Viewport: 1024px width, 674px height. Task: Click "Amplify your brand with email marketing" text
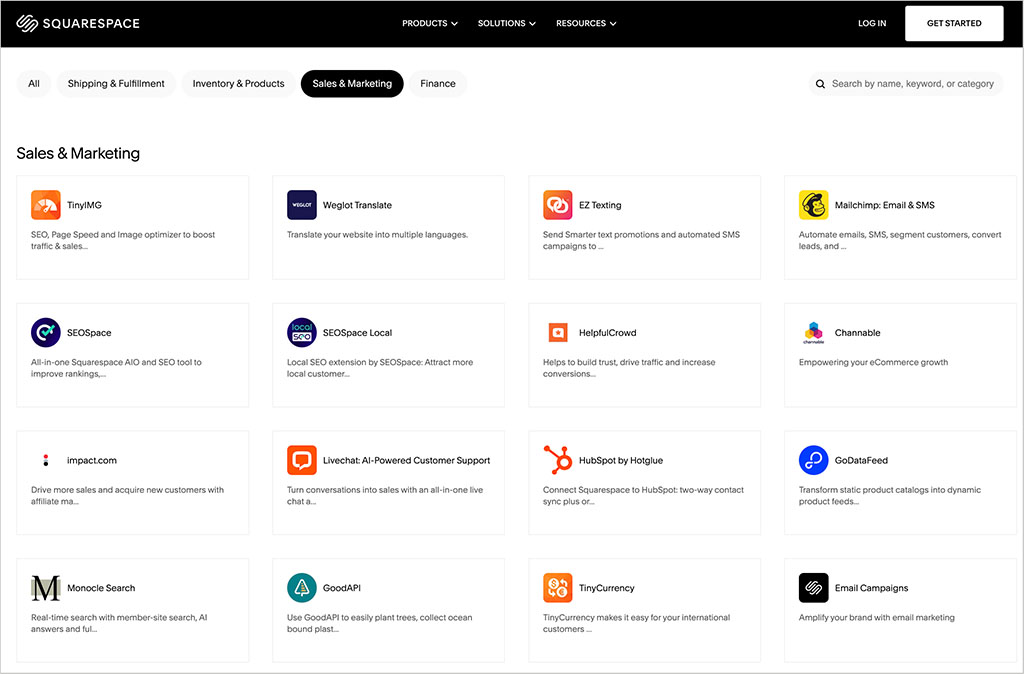(876, 617)
